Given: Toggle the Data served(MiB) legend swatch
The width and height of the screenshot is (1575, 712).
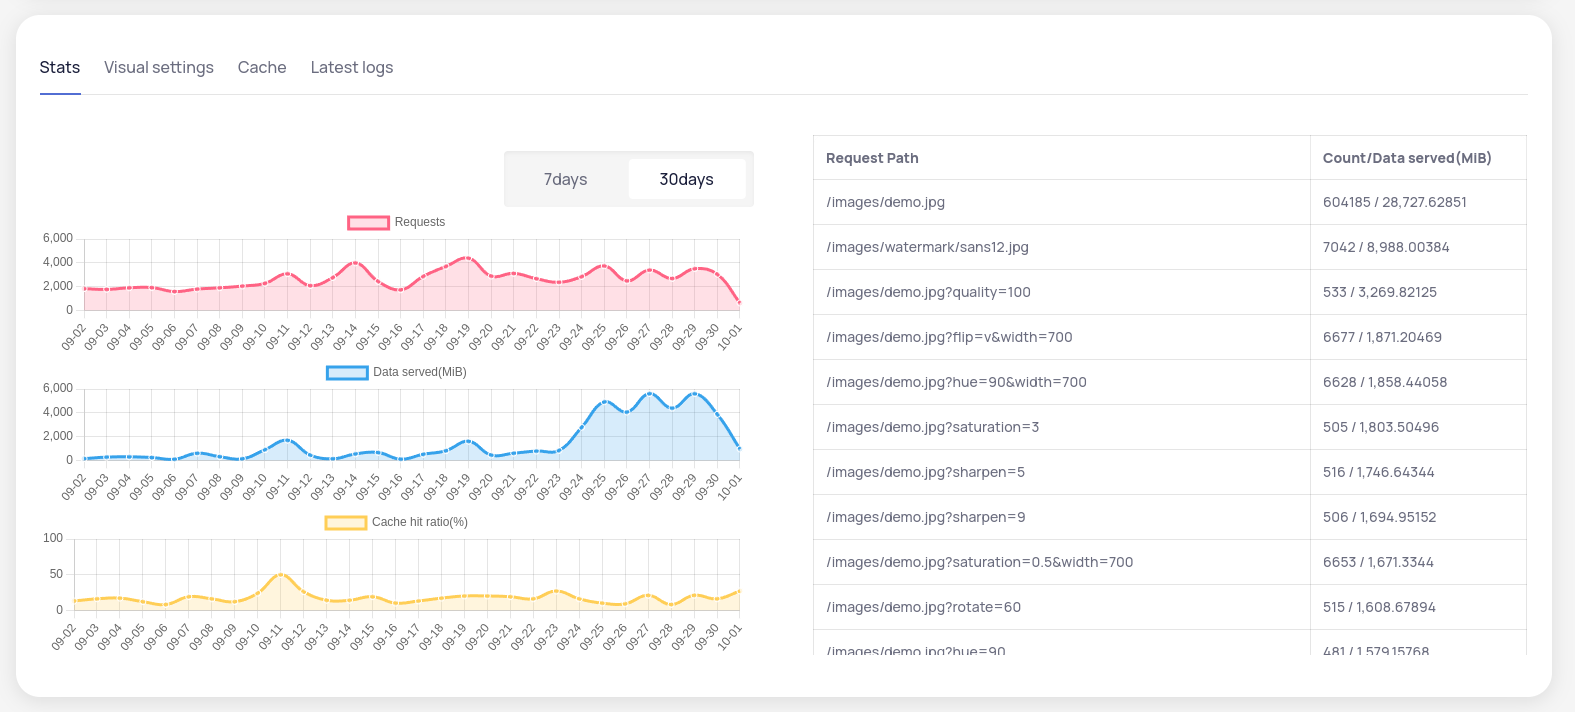Looking at the screenshot, I should (347, 373).
